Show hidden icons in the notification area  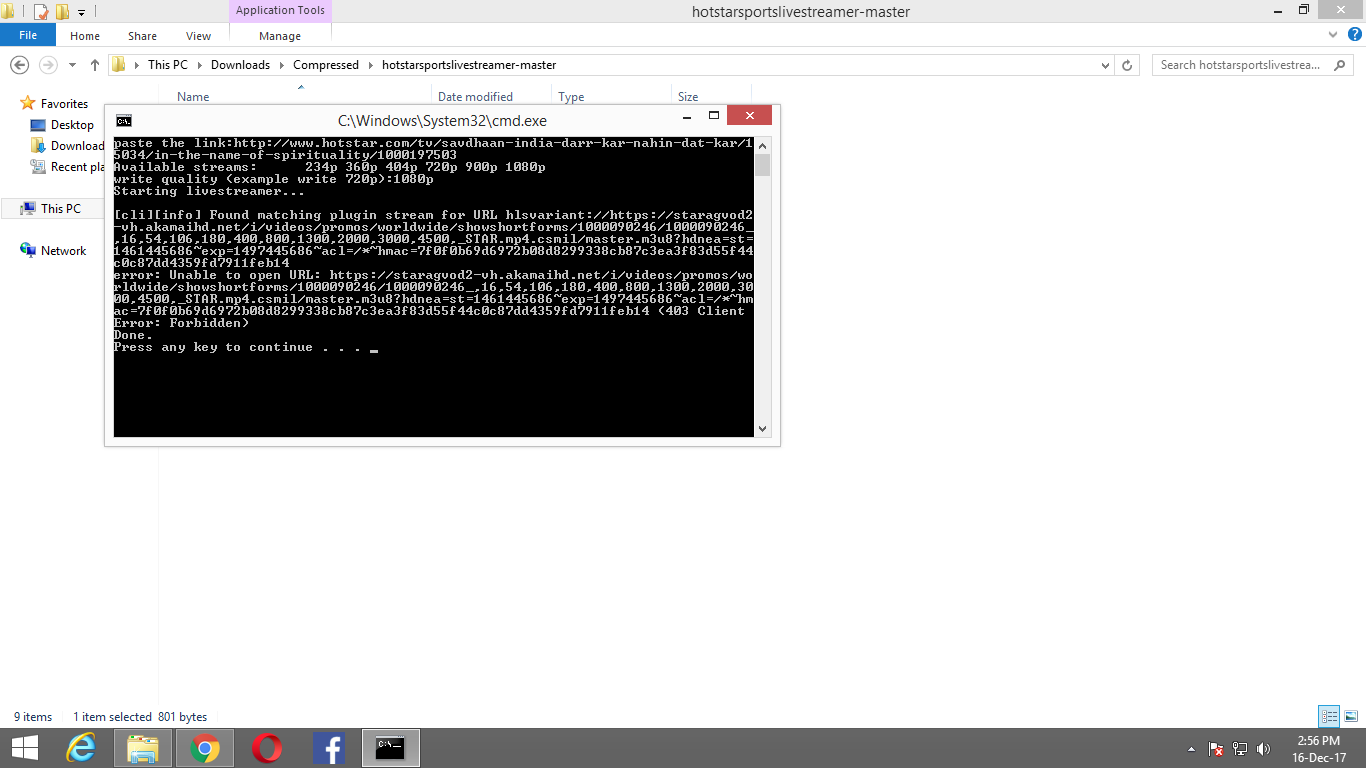(x=1191, y=748)
